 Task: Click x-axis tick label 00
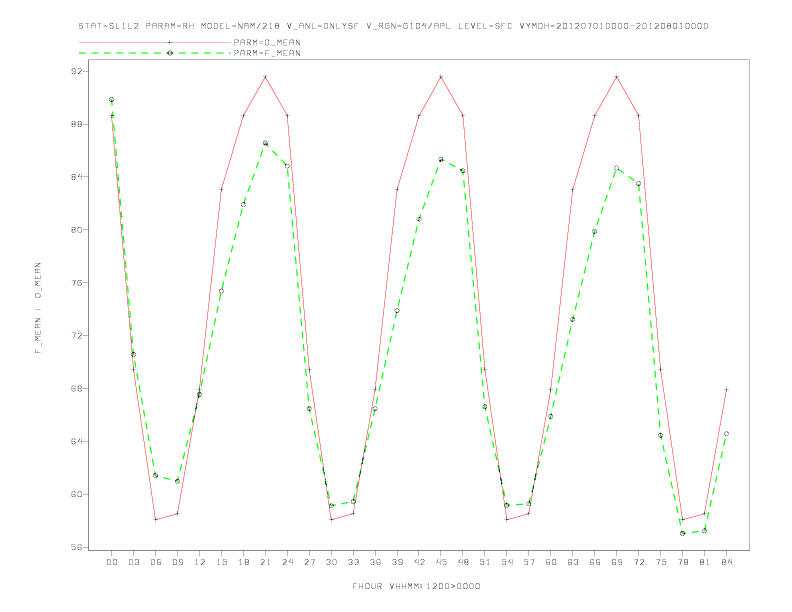point(112,562)
